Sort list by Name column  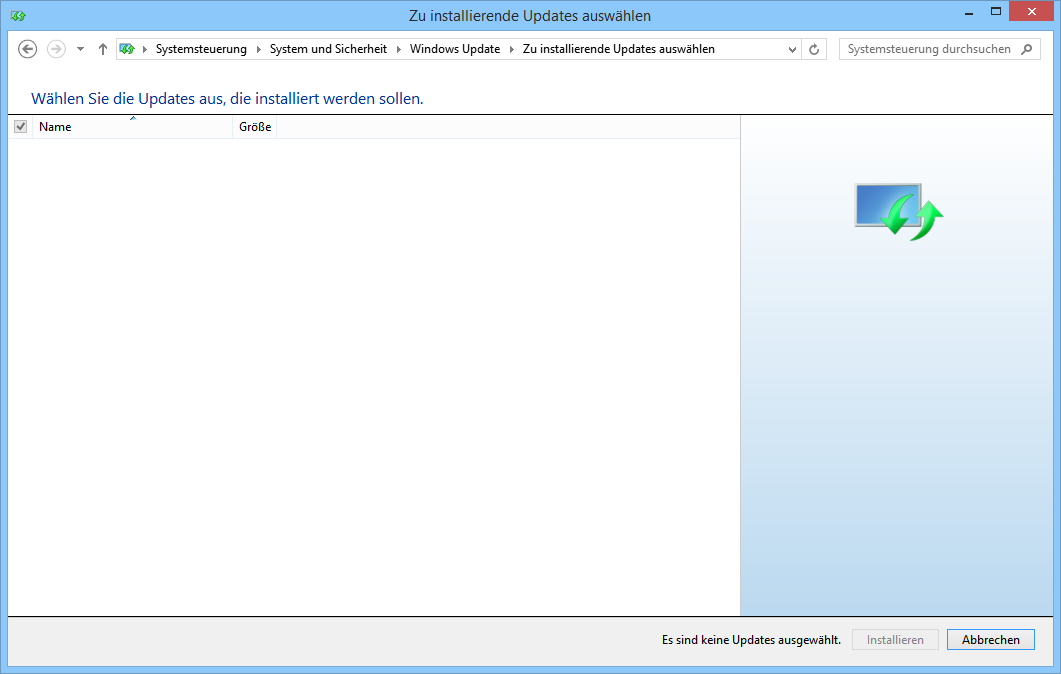click(132, 127)
